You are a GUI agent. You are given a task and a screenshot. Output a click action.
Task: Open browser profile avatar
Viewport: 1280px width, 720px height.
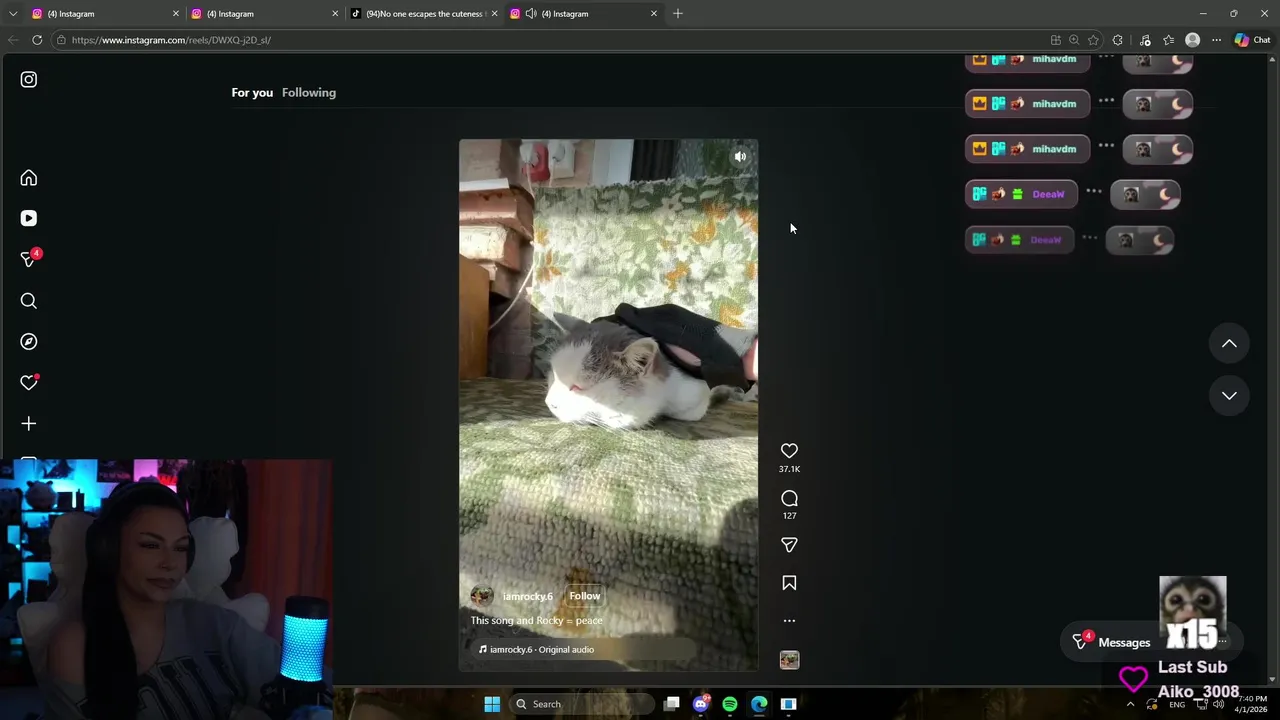(1192, 40)
